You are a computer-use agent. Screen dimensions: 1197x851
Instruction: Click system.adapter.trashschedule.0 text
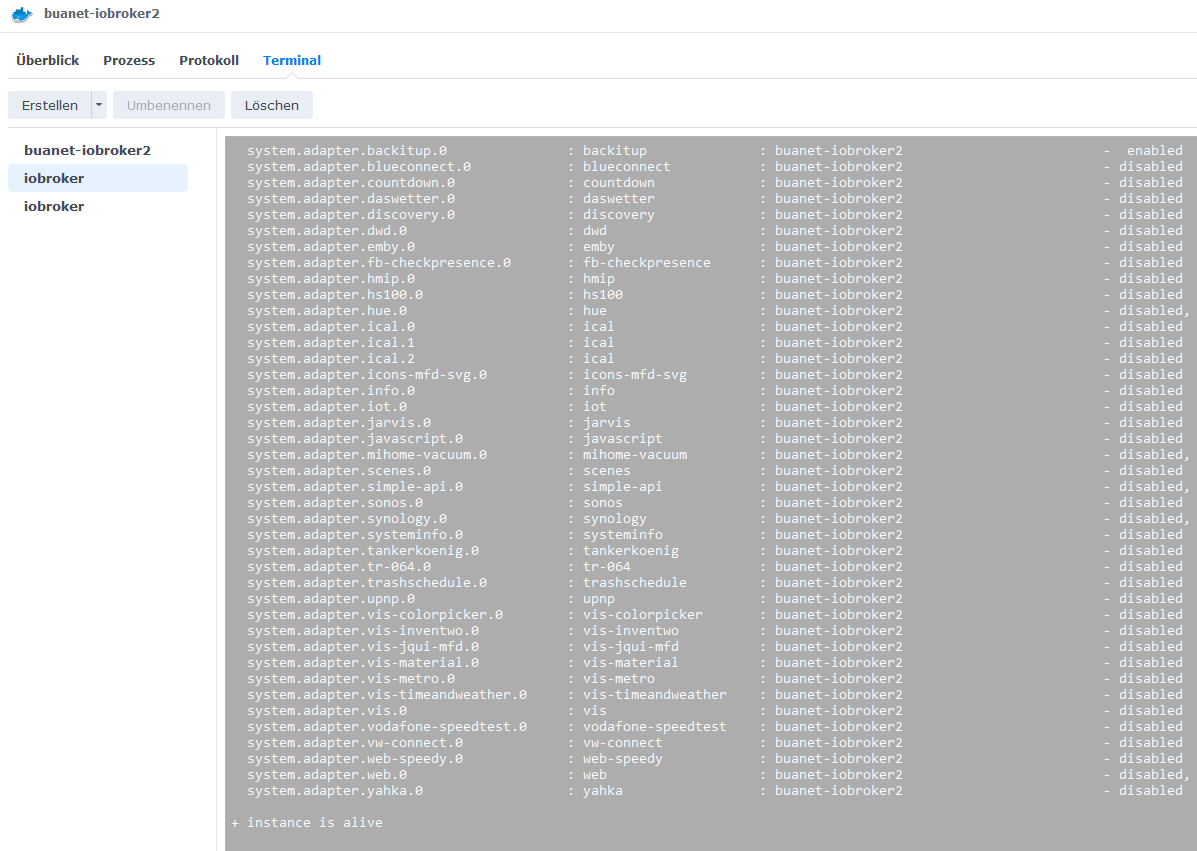click(367, 583)
